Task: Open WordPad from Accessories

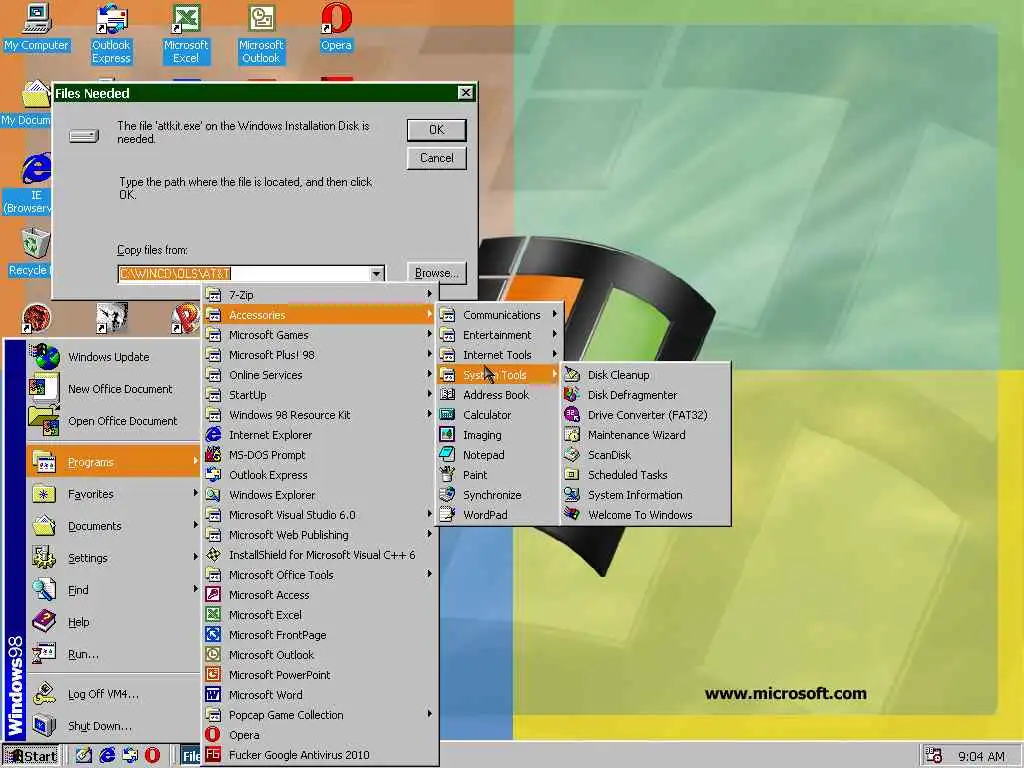Action: pos(500,515)
